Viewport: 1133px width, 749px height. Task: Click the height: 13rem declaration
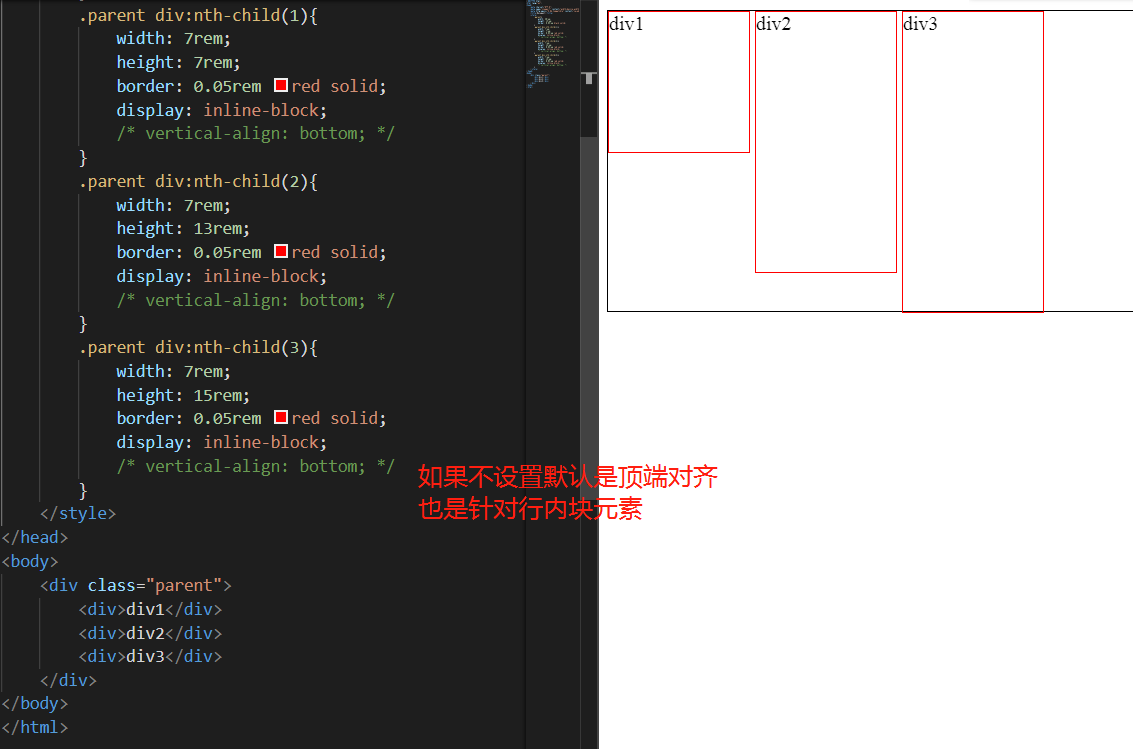pyautogui.click(x=182, y=228)
